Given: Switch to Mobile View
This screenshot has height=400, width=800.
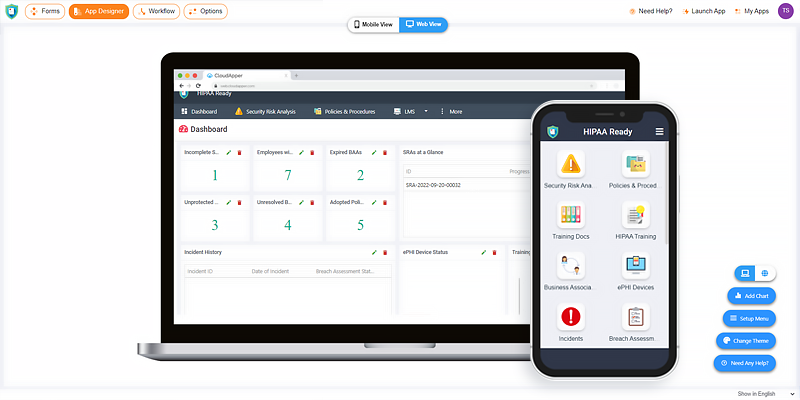Looking at the screenshot, I should coord(373,24).
